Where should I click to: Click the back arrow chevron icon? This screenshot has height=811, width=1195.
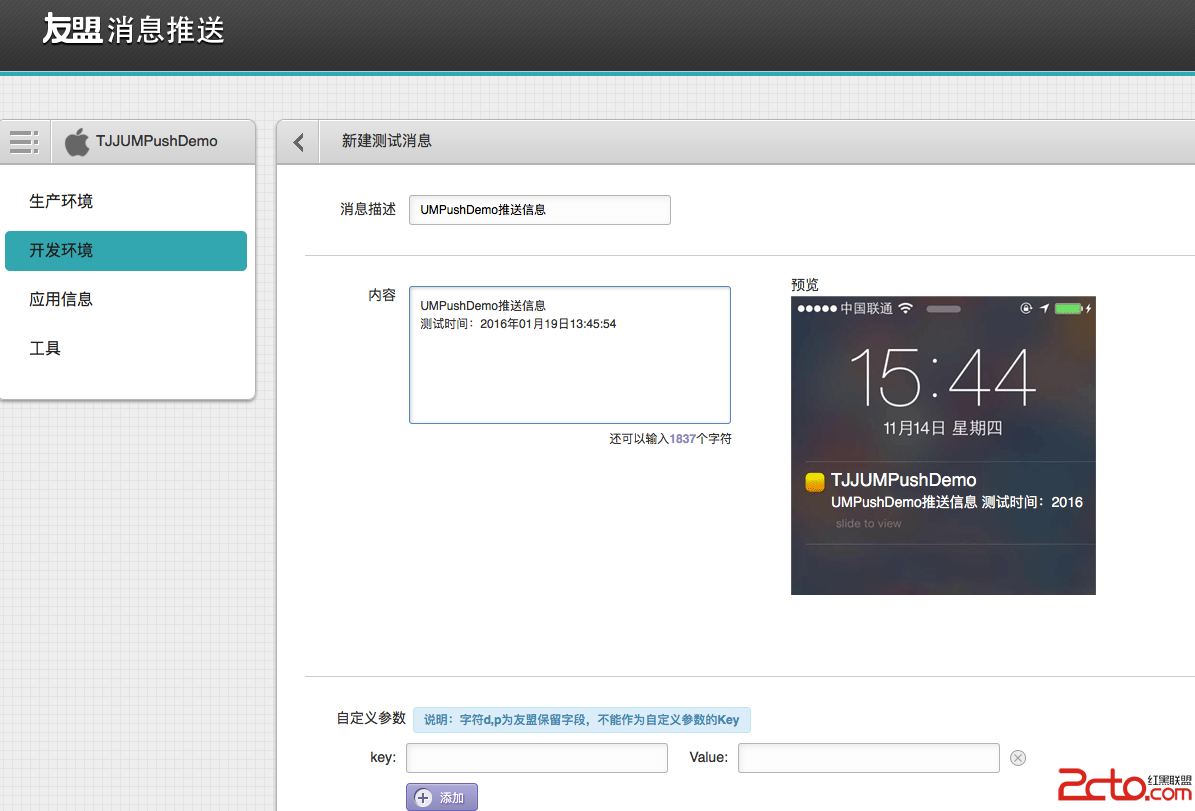point(298,142)
